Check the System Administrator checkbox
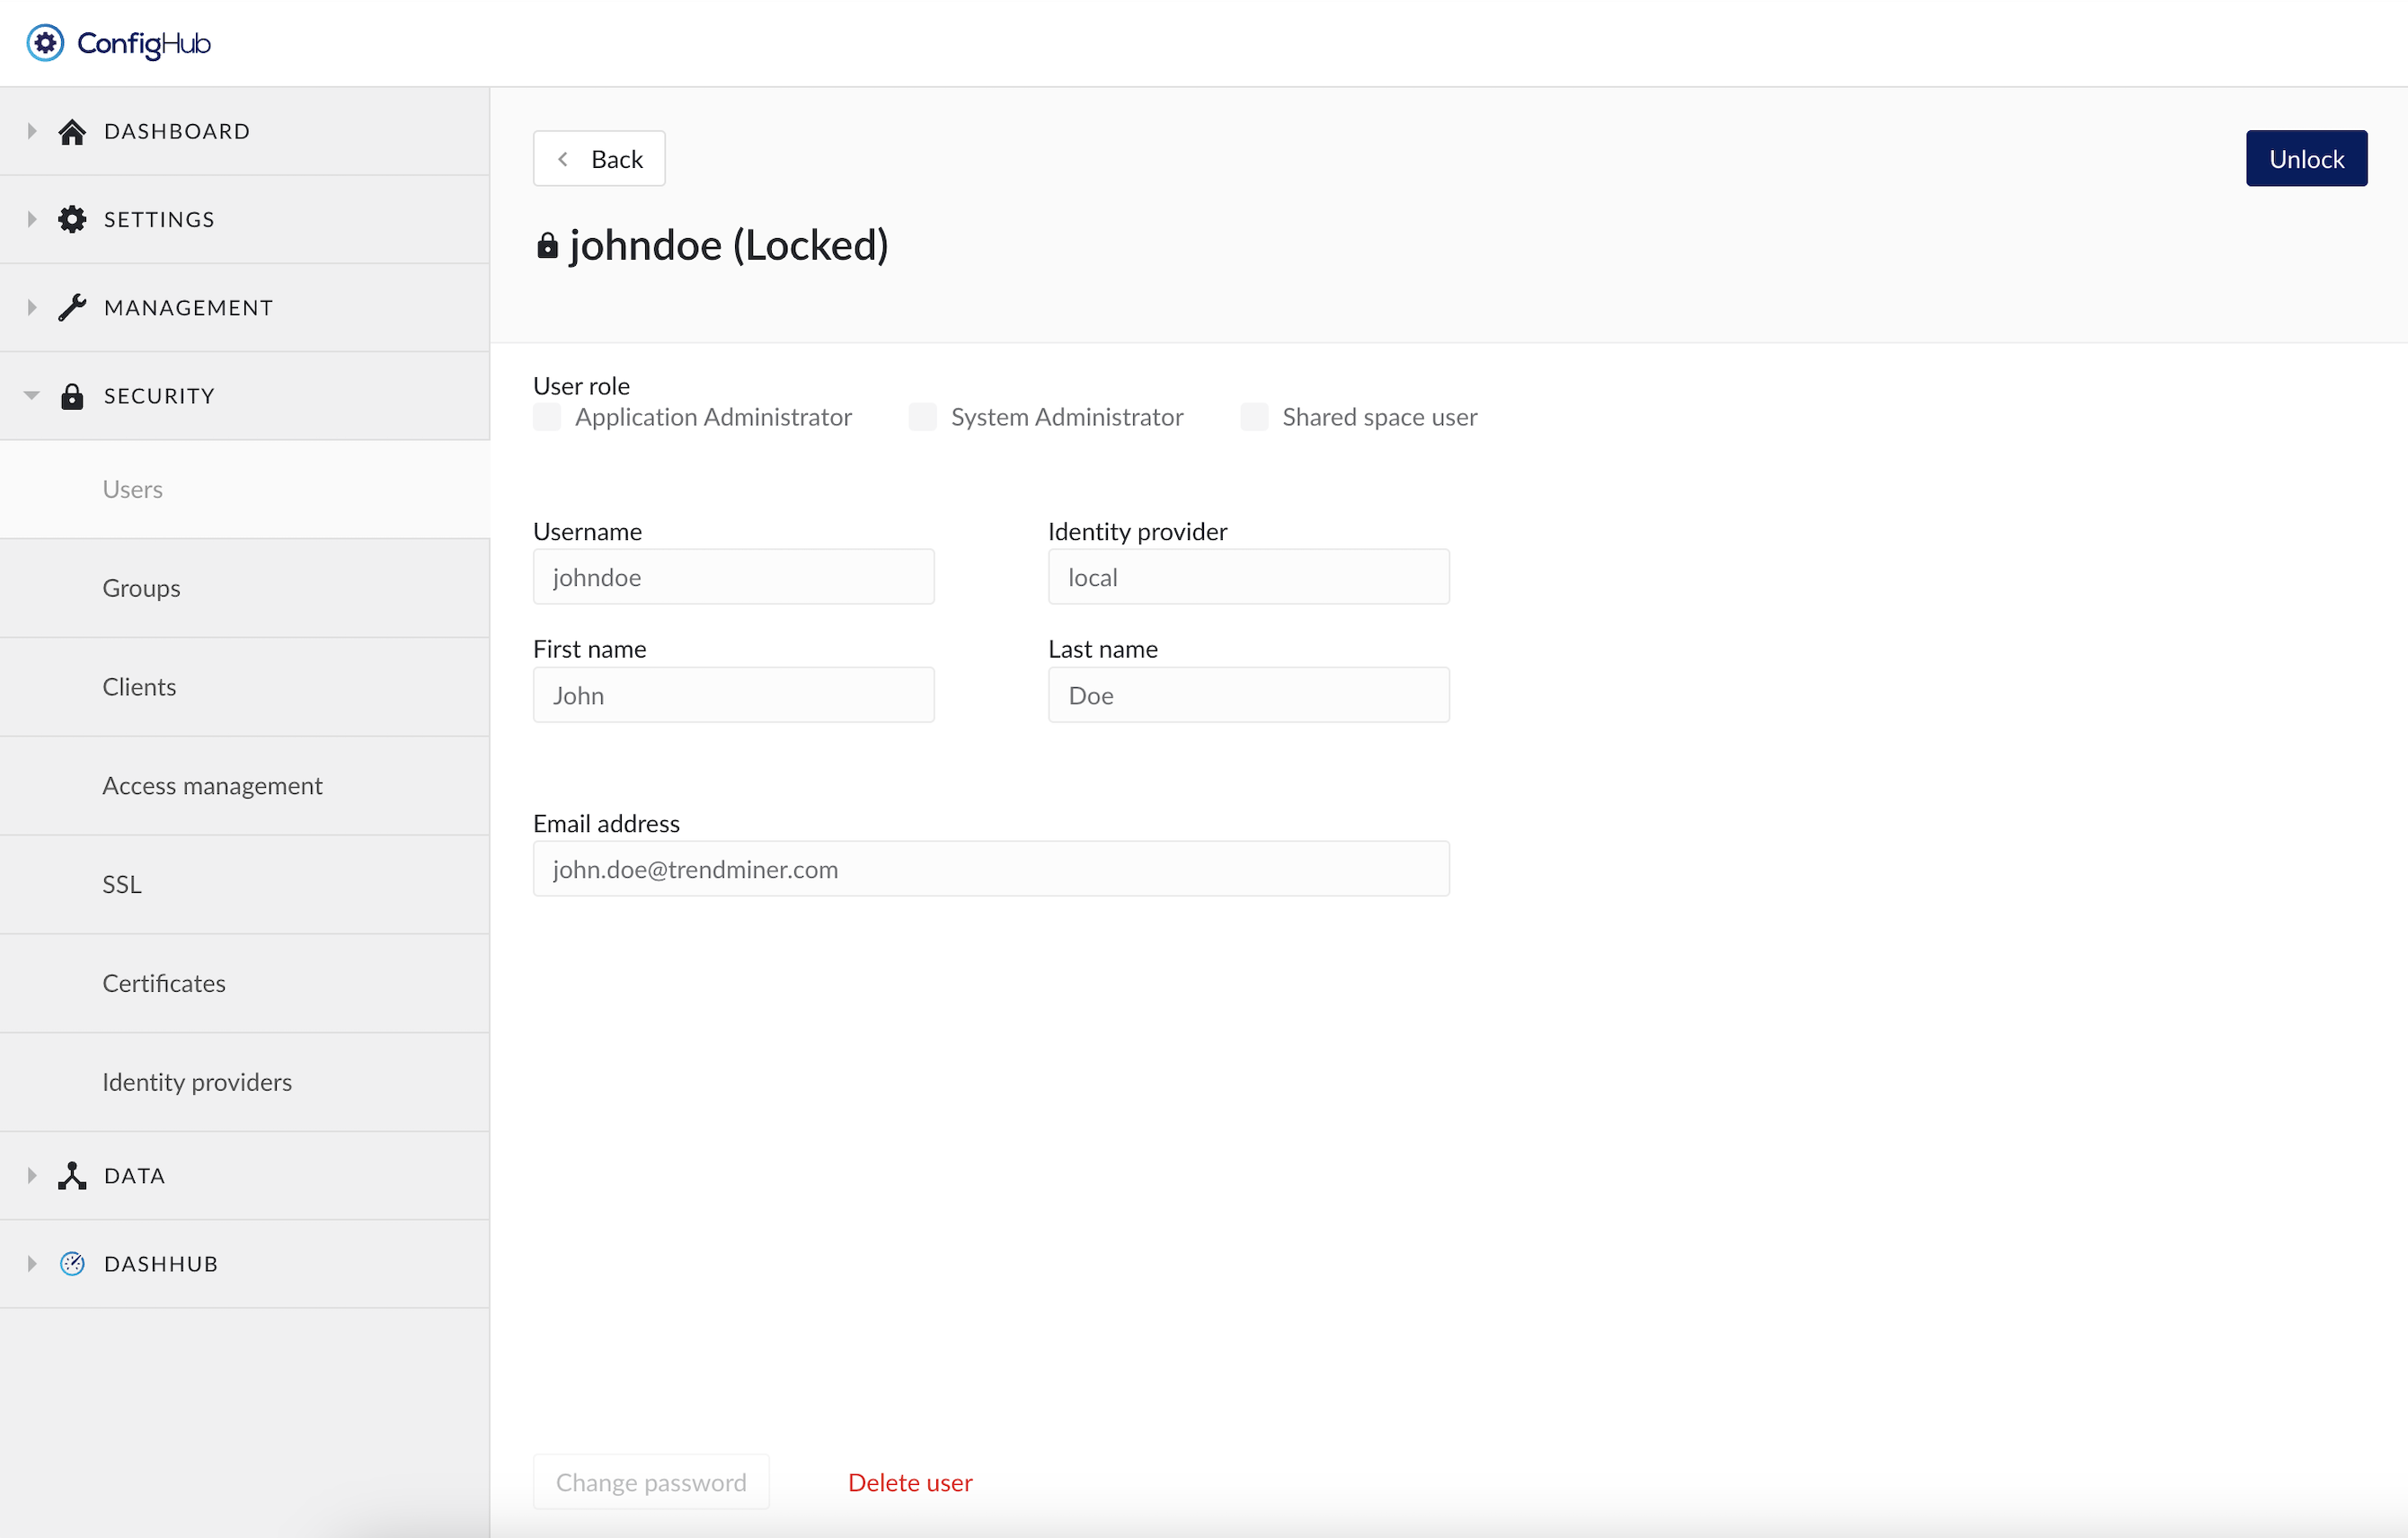Screen dimensions: 2408x1538 coord(922,417)
